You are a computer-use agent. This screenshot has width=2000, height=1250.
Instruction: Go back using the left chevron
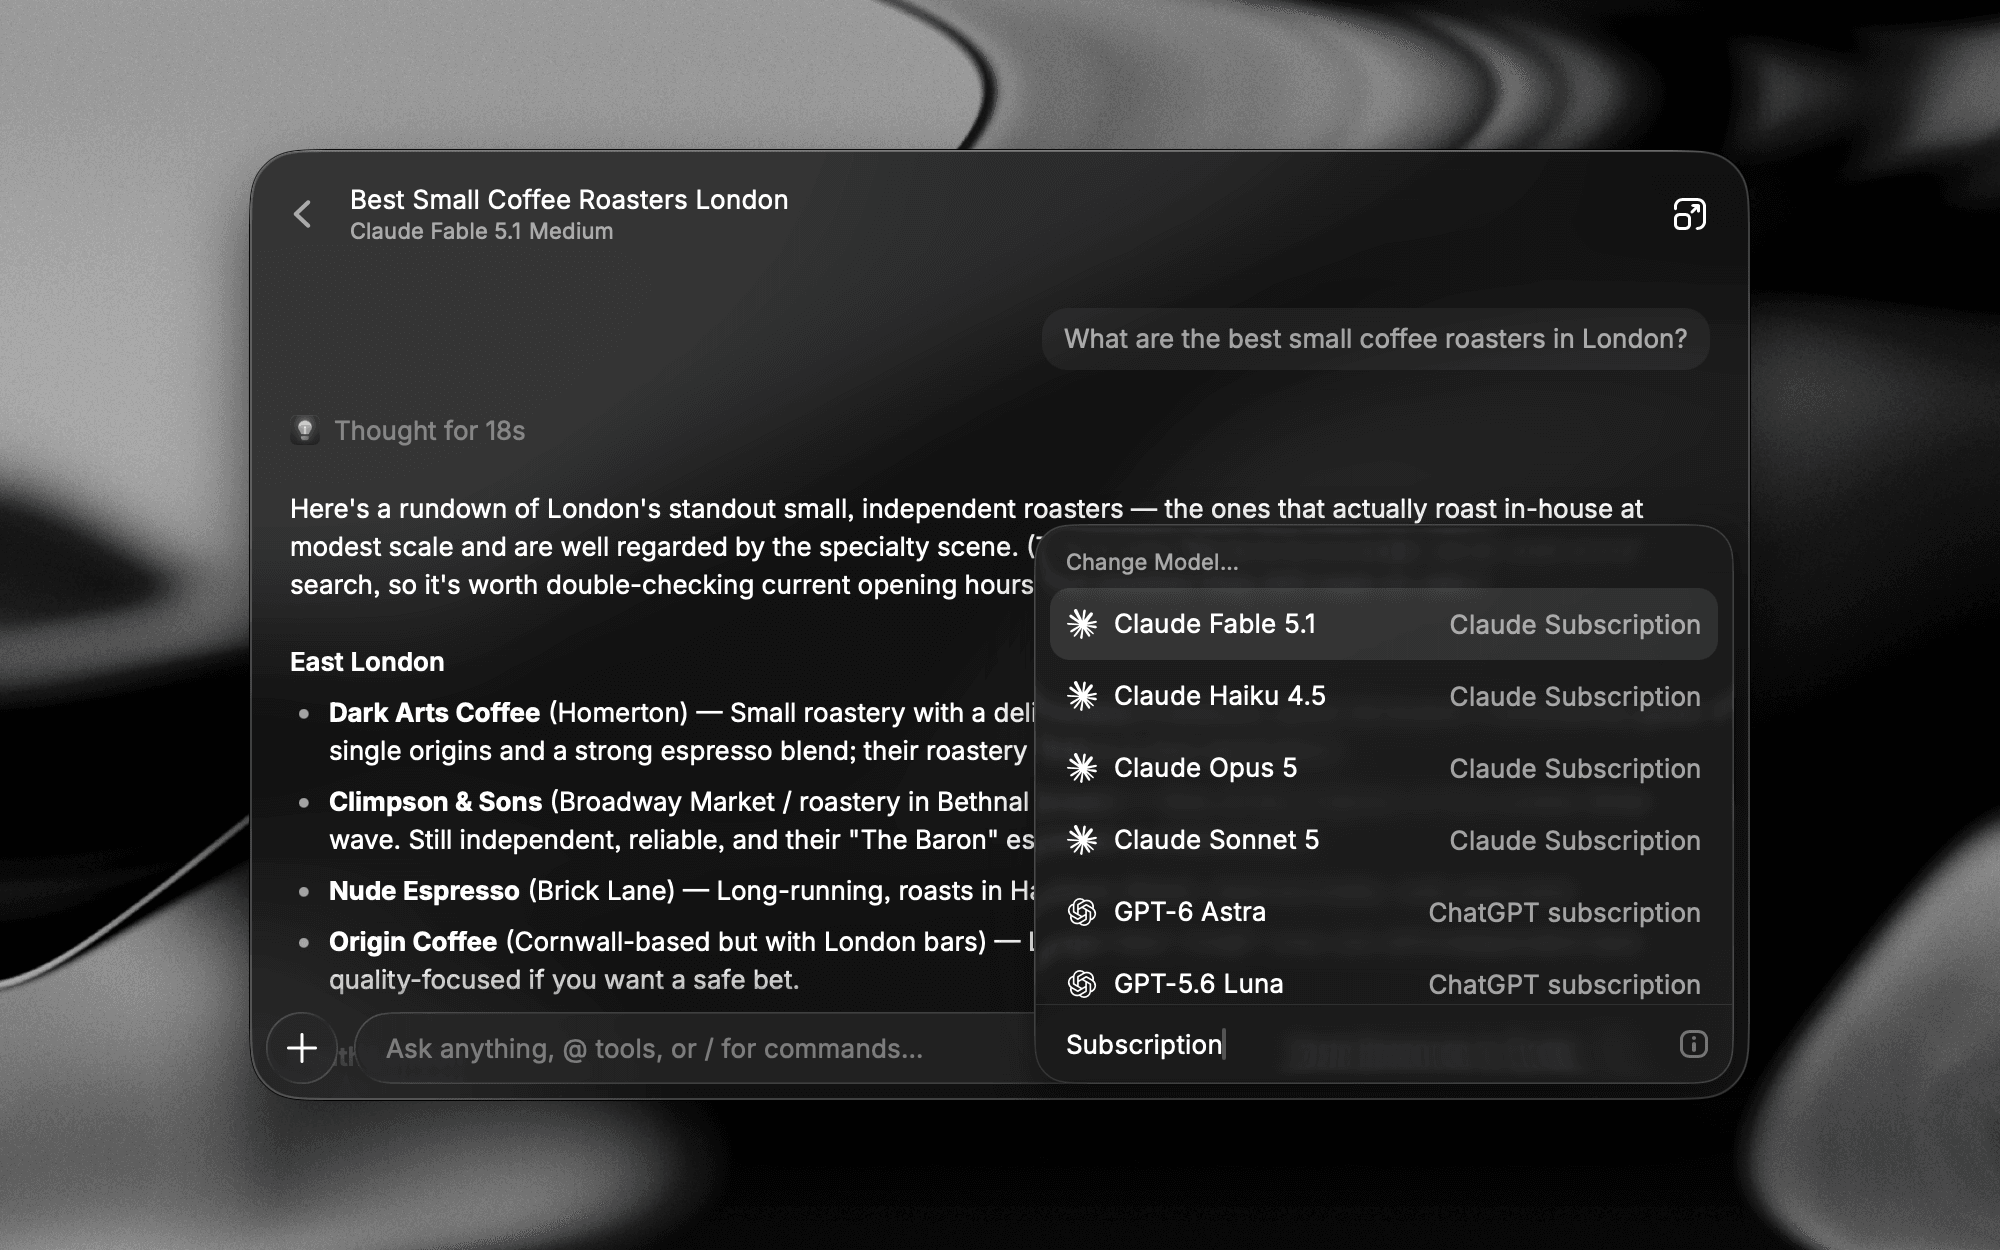click(x=303, y=214)
